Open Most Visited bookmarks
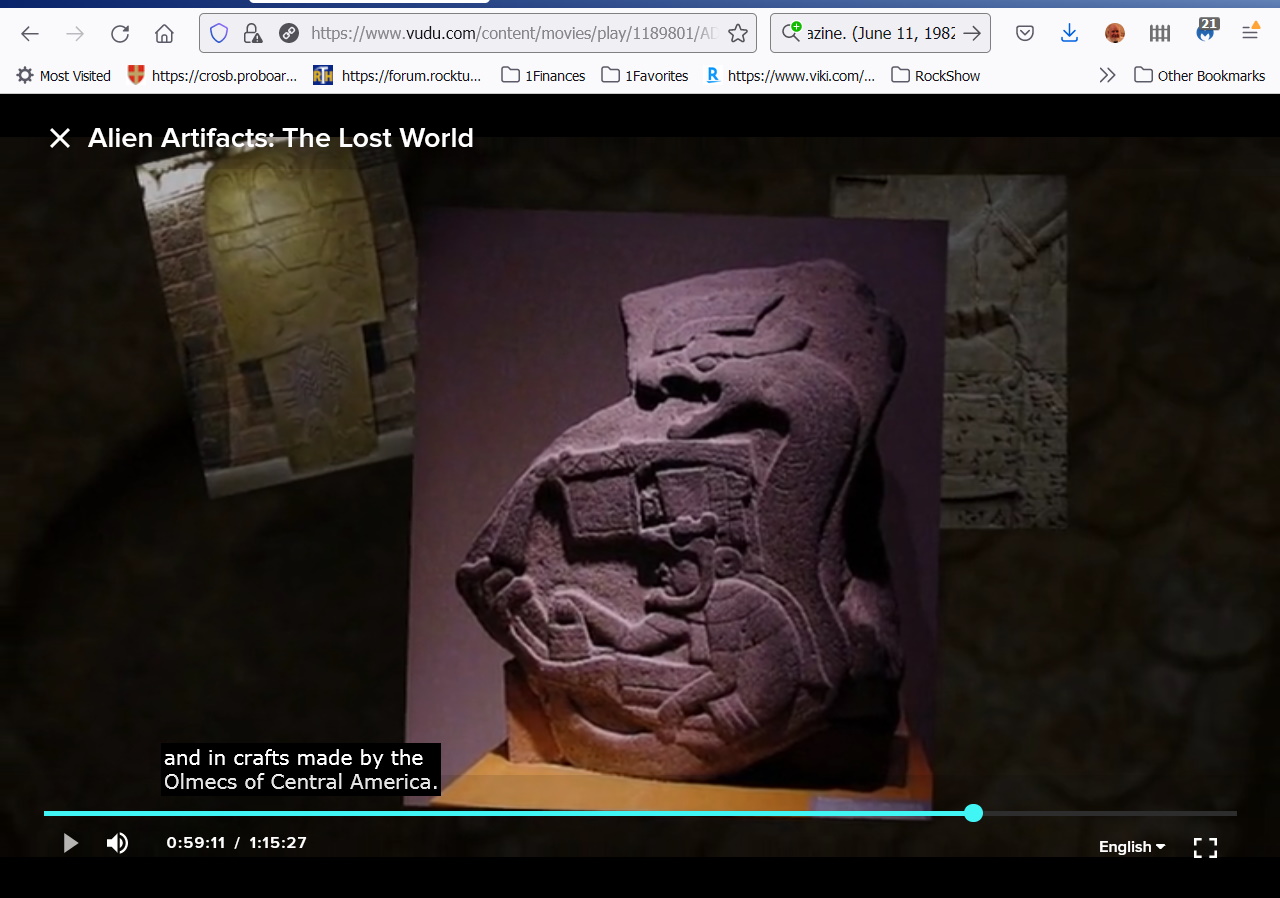1280x898 pixels. coord(64,75)
